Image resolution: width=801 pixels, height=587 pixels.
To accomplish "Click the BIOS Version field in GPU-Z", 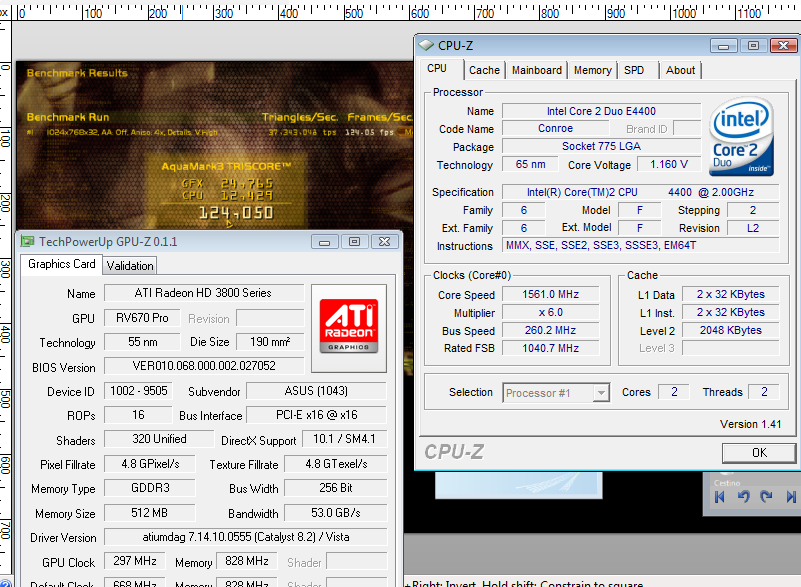I will click(204, 366).
